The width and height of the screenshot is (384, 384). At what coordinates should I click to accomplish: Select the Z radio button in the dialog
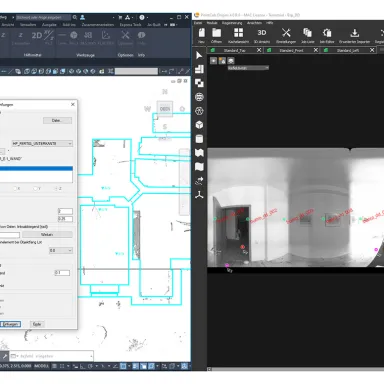56,189
